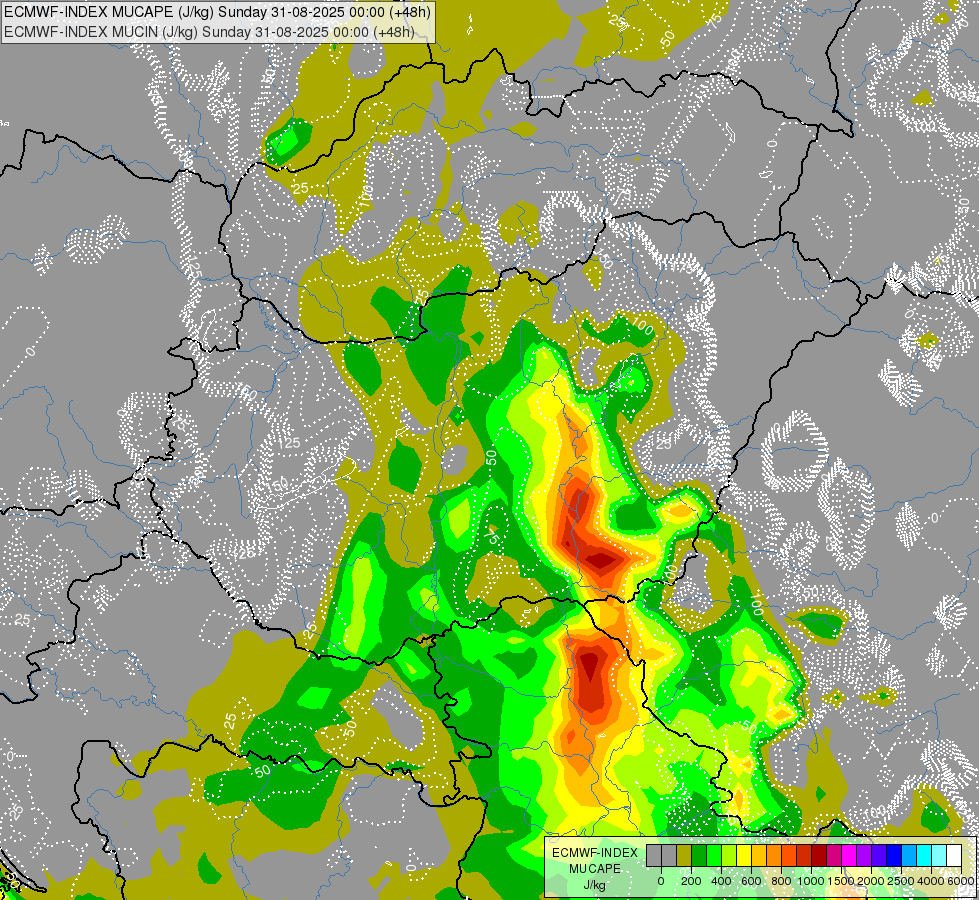The height and width of the screenshot is (900, 979).
Task: Click 'ECMWF-INDEX' label inside the legend box
Action: point(595,853)
